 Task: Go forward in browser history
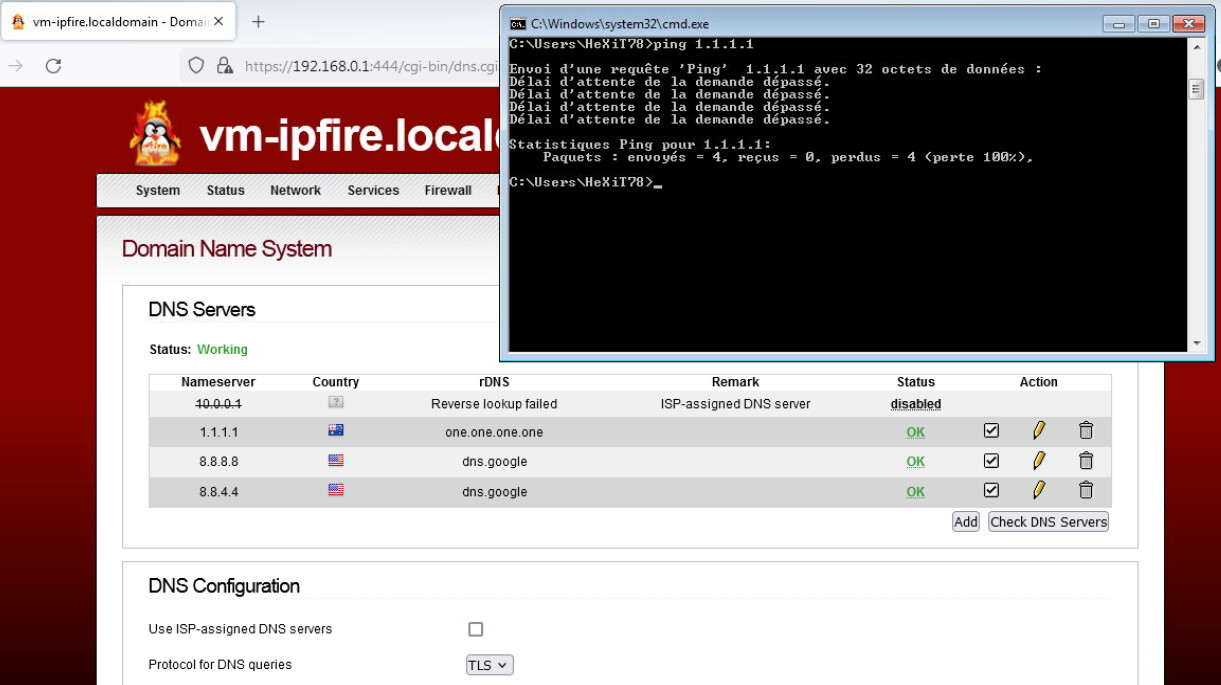point(15,66)
